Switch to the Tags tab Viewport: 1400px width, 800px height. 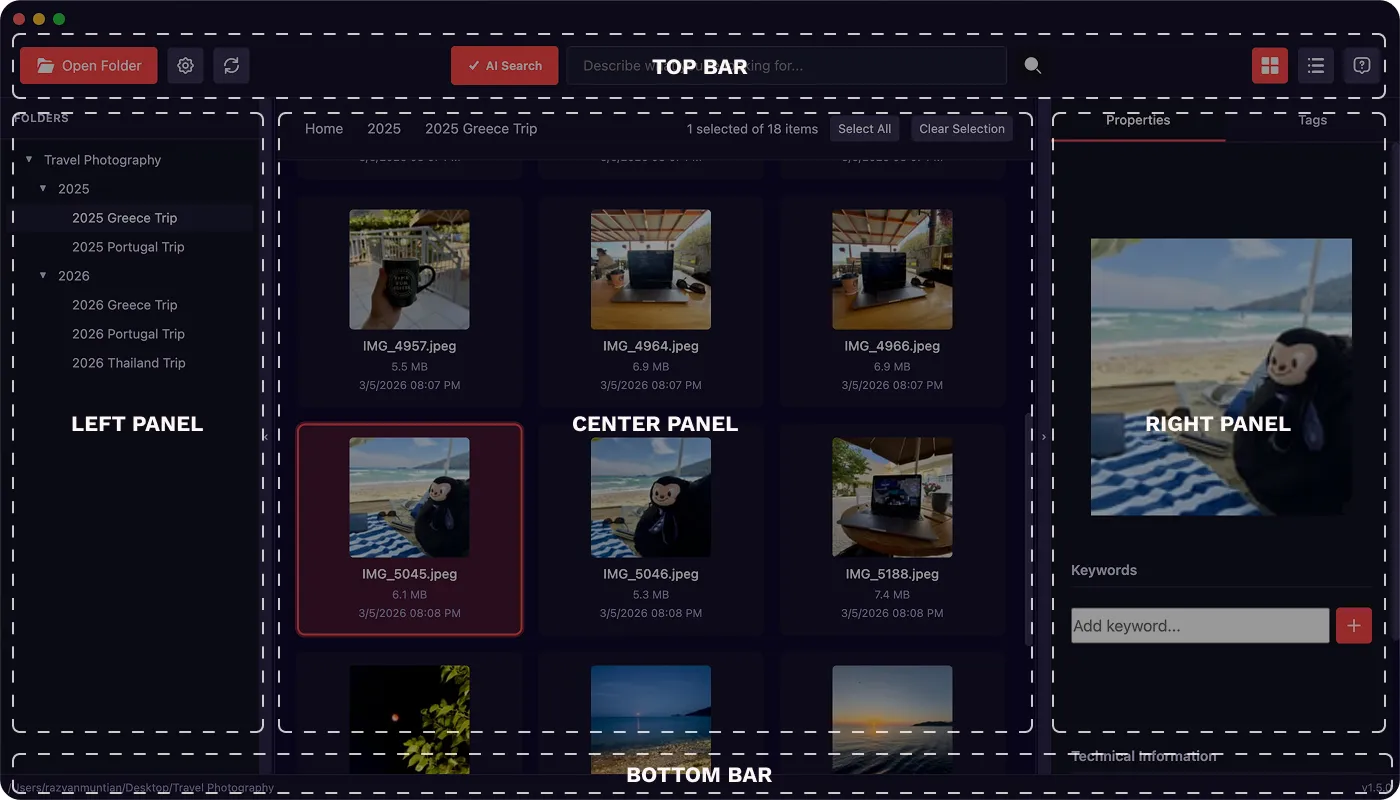pyautogui.click(x=1312, y=120)
